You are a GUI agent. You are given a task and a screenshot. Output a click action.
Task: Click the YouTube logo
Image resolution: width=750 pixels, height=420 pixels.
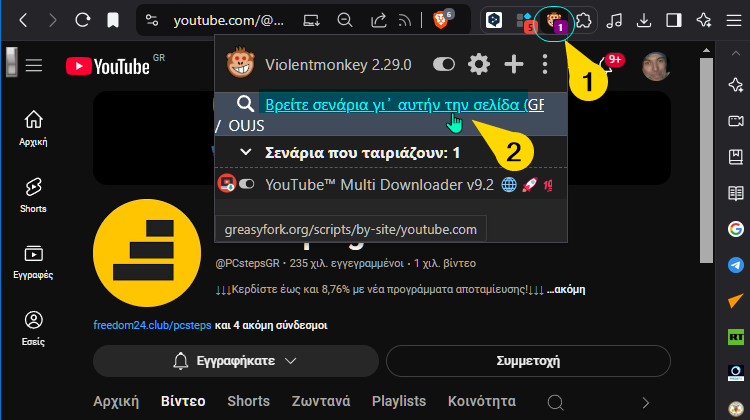108,66
